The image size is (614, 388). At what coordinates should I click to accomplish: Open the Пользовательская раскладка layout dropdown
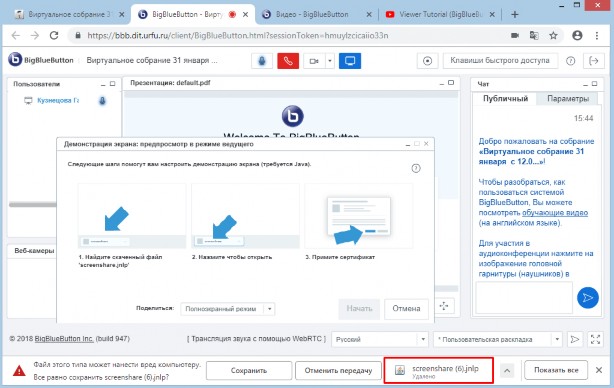click(498, 339)
